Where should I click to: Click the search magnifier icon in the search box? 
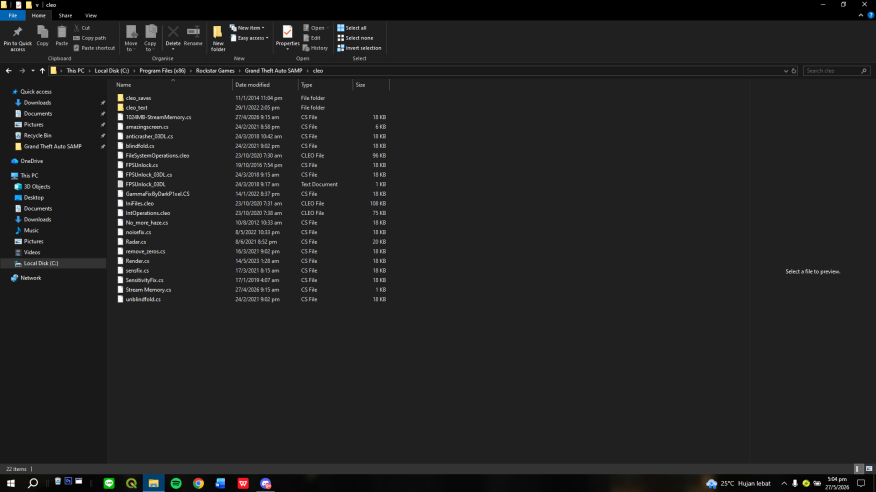(x=864, y=71)
